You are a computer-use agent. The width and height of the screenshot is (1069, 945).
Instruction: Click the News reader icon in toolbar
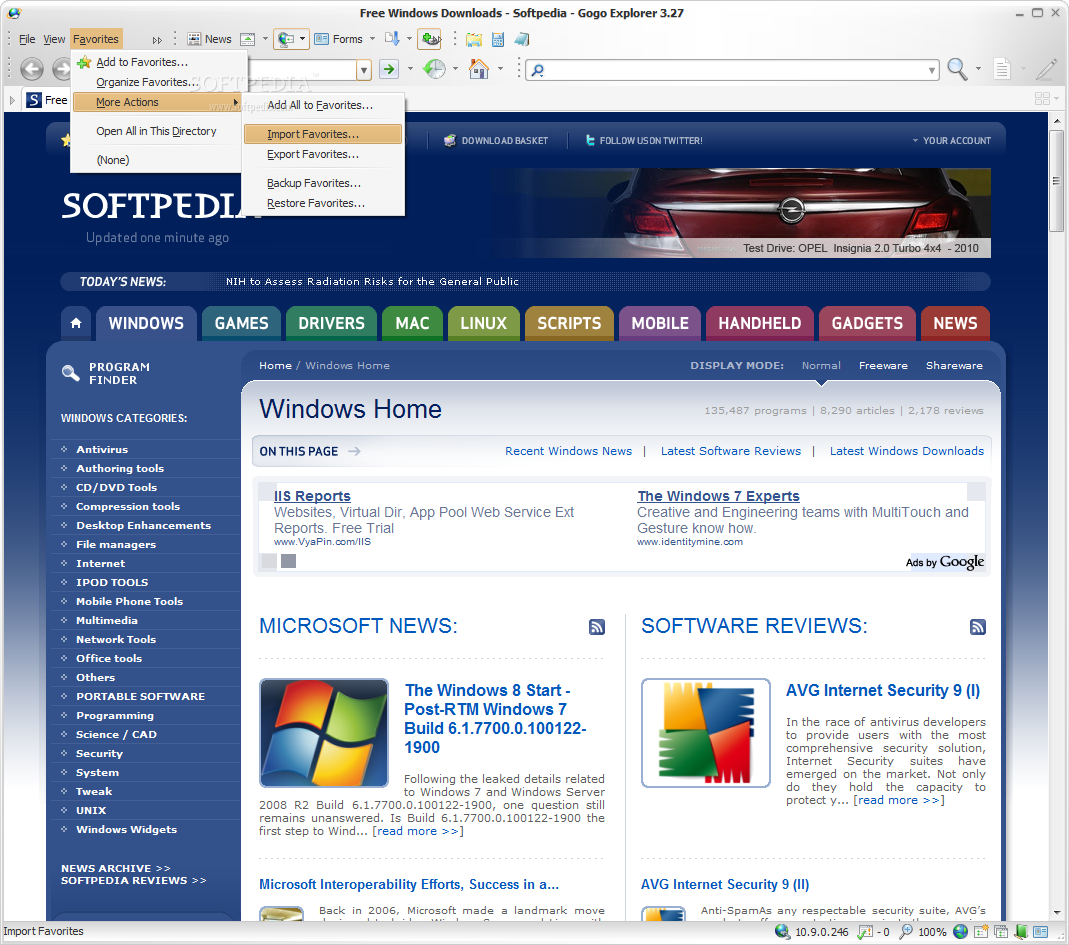(194, 40)
